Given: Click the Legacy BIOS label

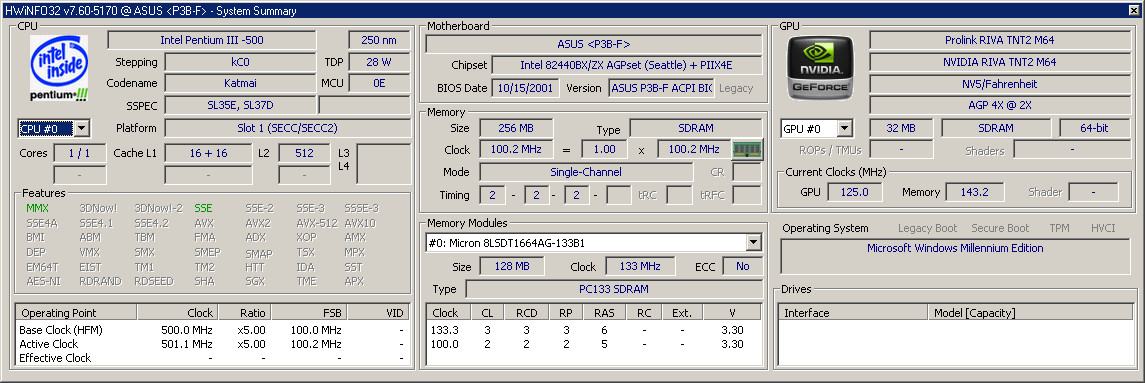Looking at the screenshot, I should click(x=735, y=88).
